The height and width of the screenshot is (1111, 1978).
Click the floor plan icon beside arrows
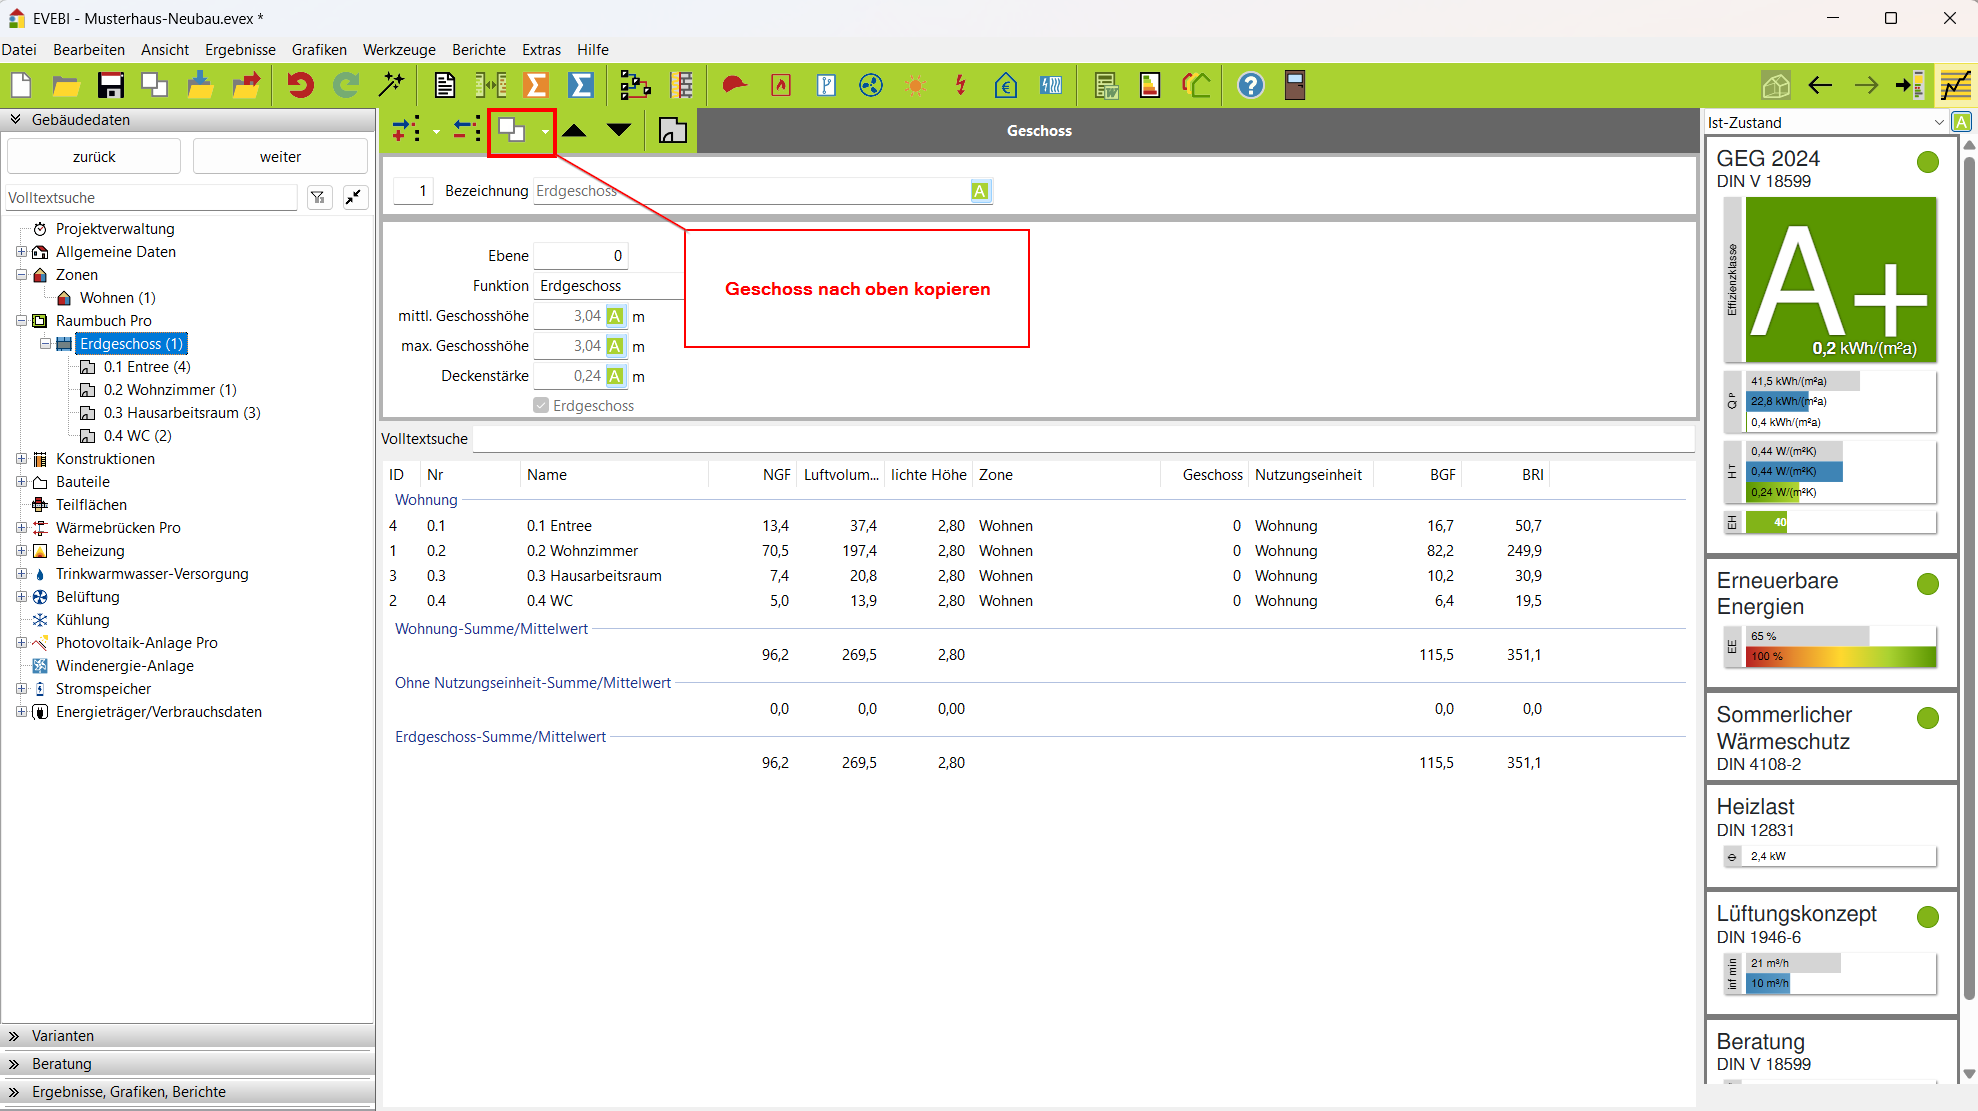coord(672,130)
